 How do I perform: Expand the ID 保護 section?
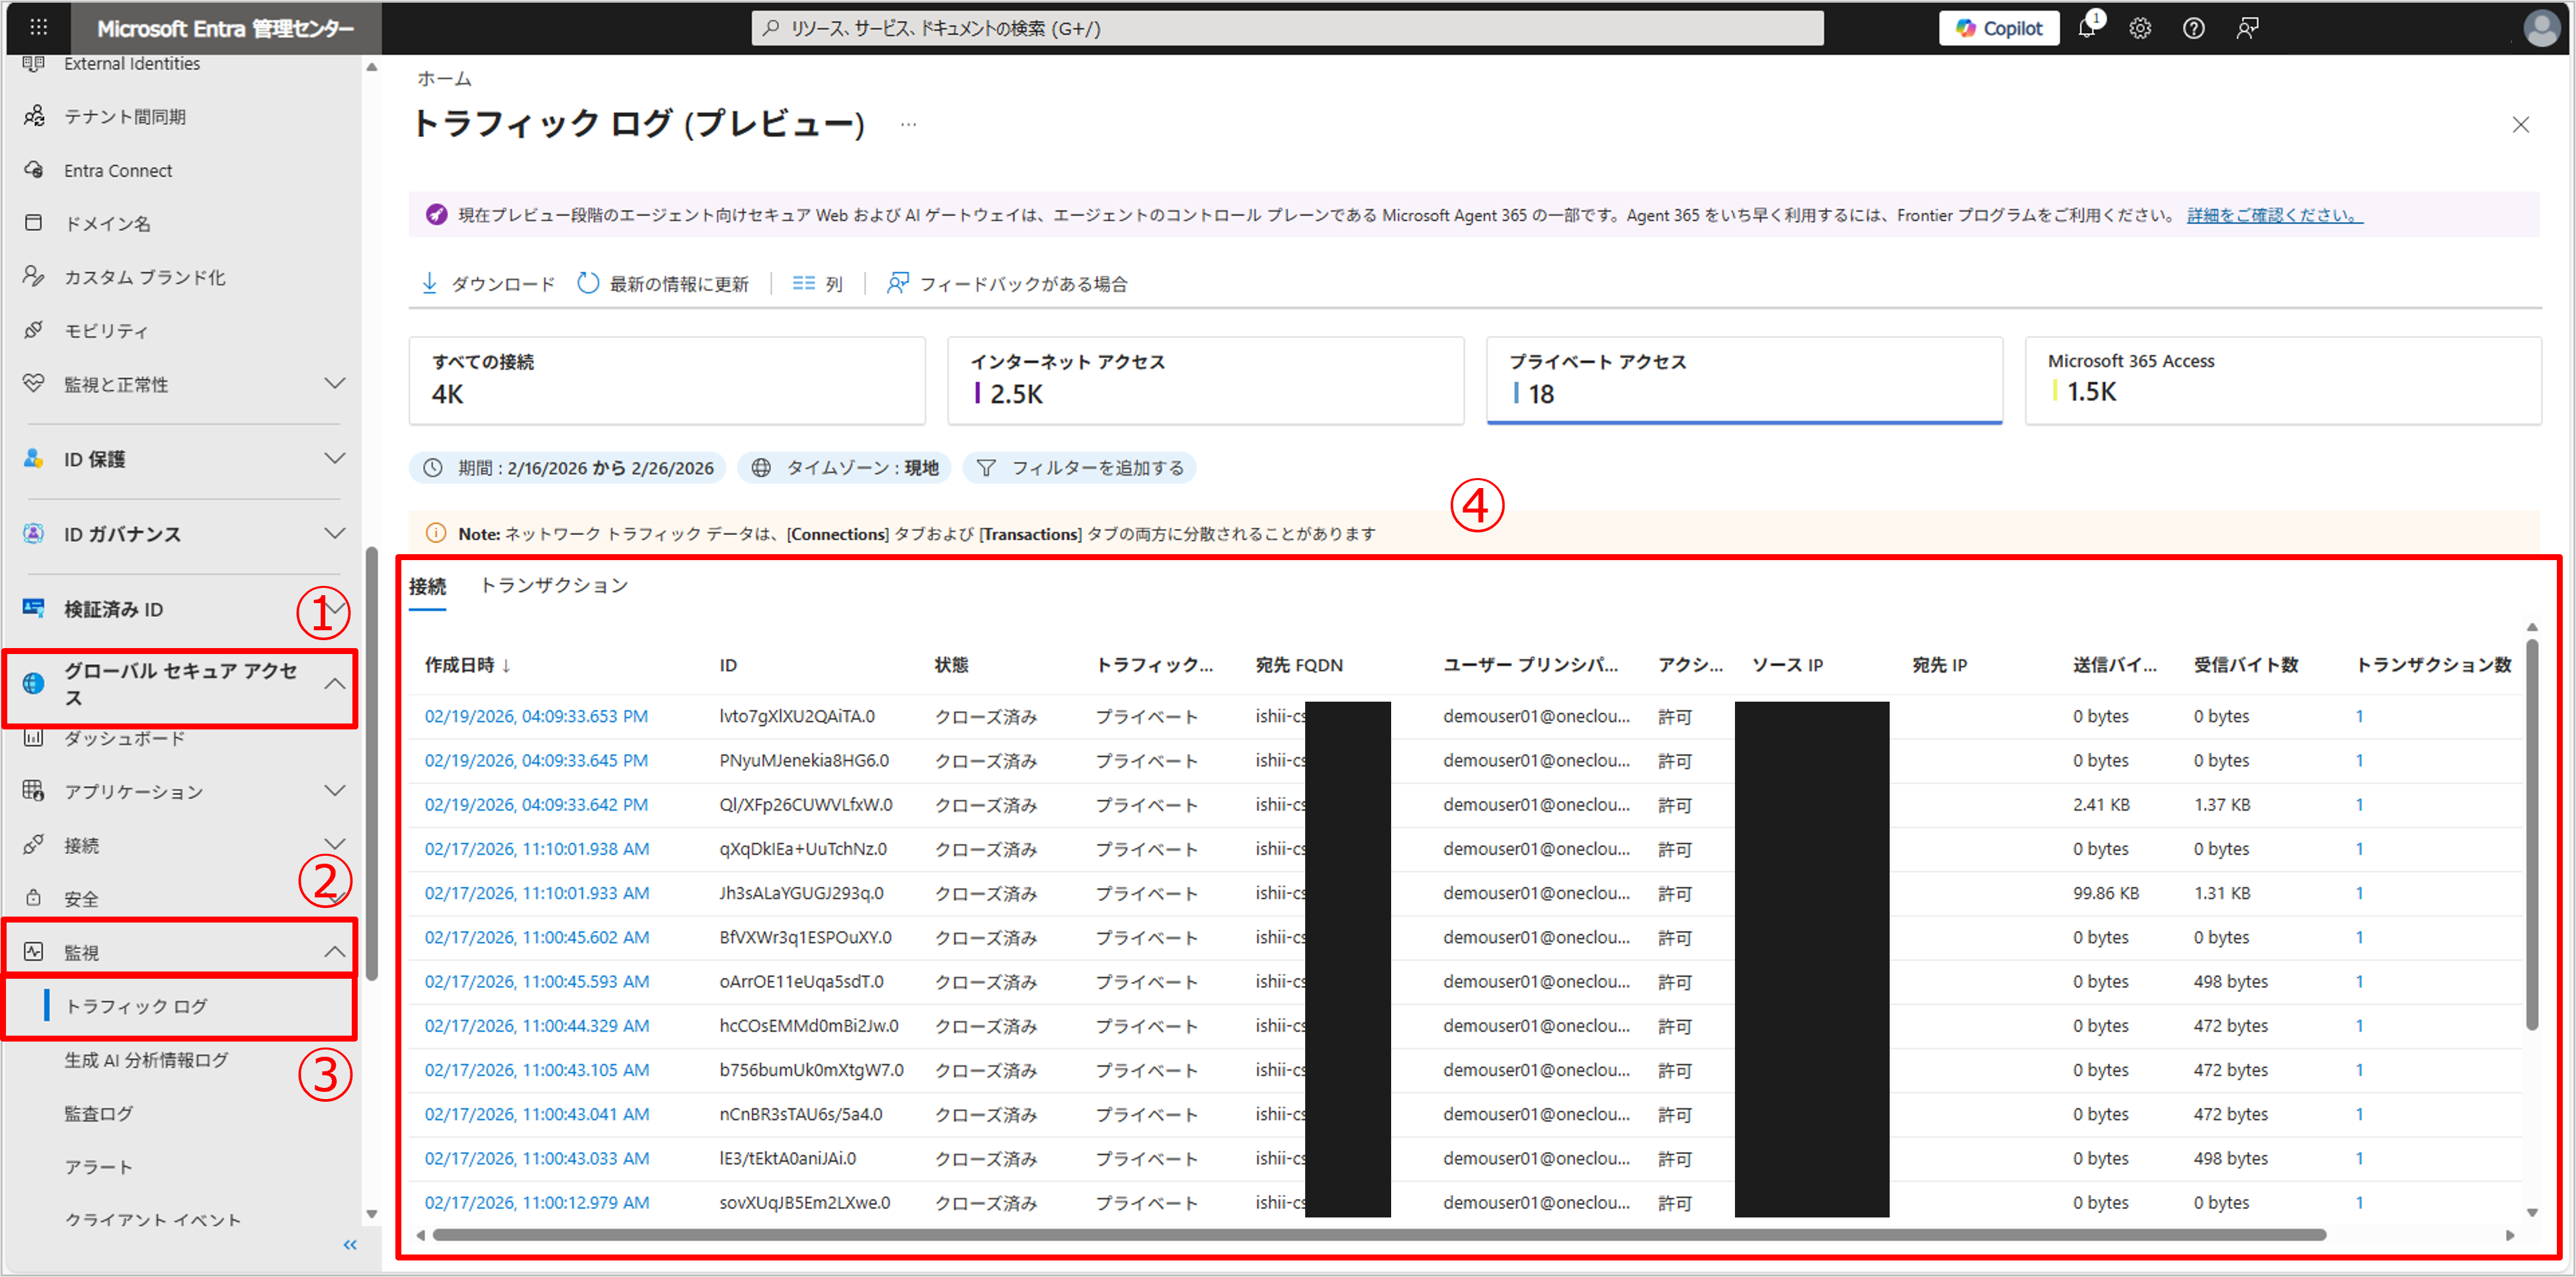(335, 458)
